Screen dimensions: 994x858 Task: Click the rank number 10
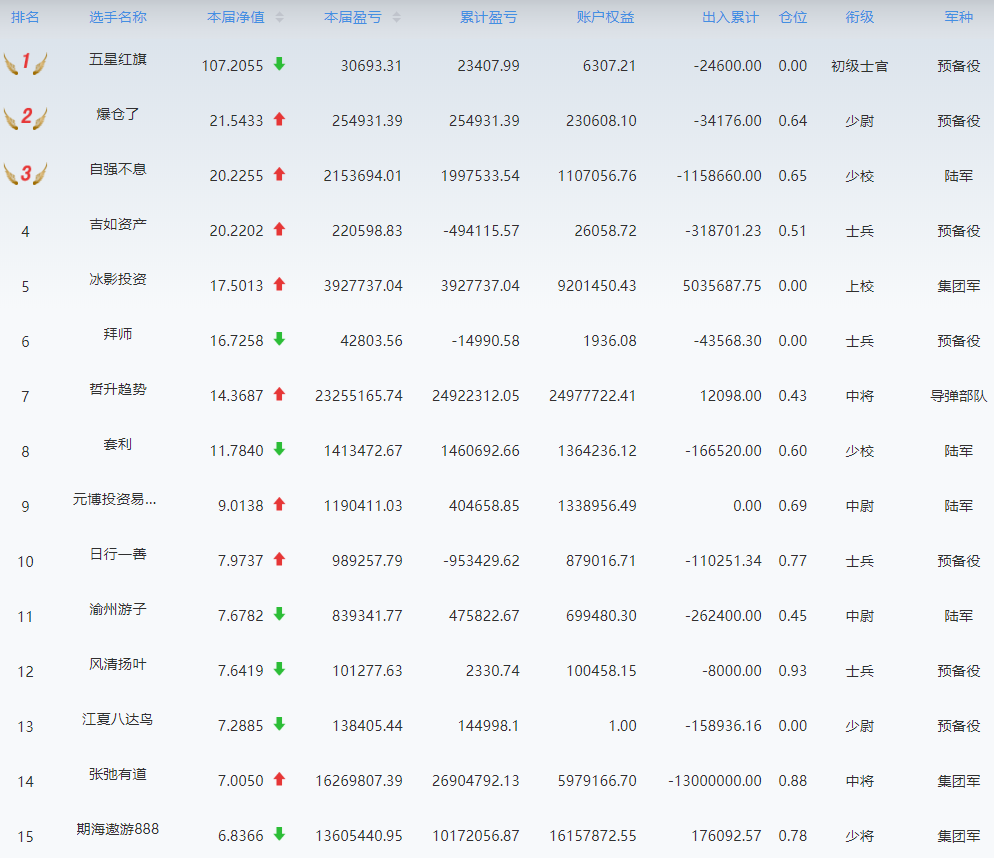25,562
